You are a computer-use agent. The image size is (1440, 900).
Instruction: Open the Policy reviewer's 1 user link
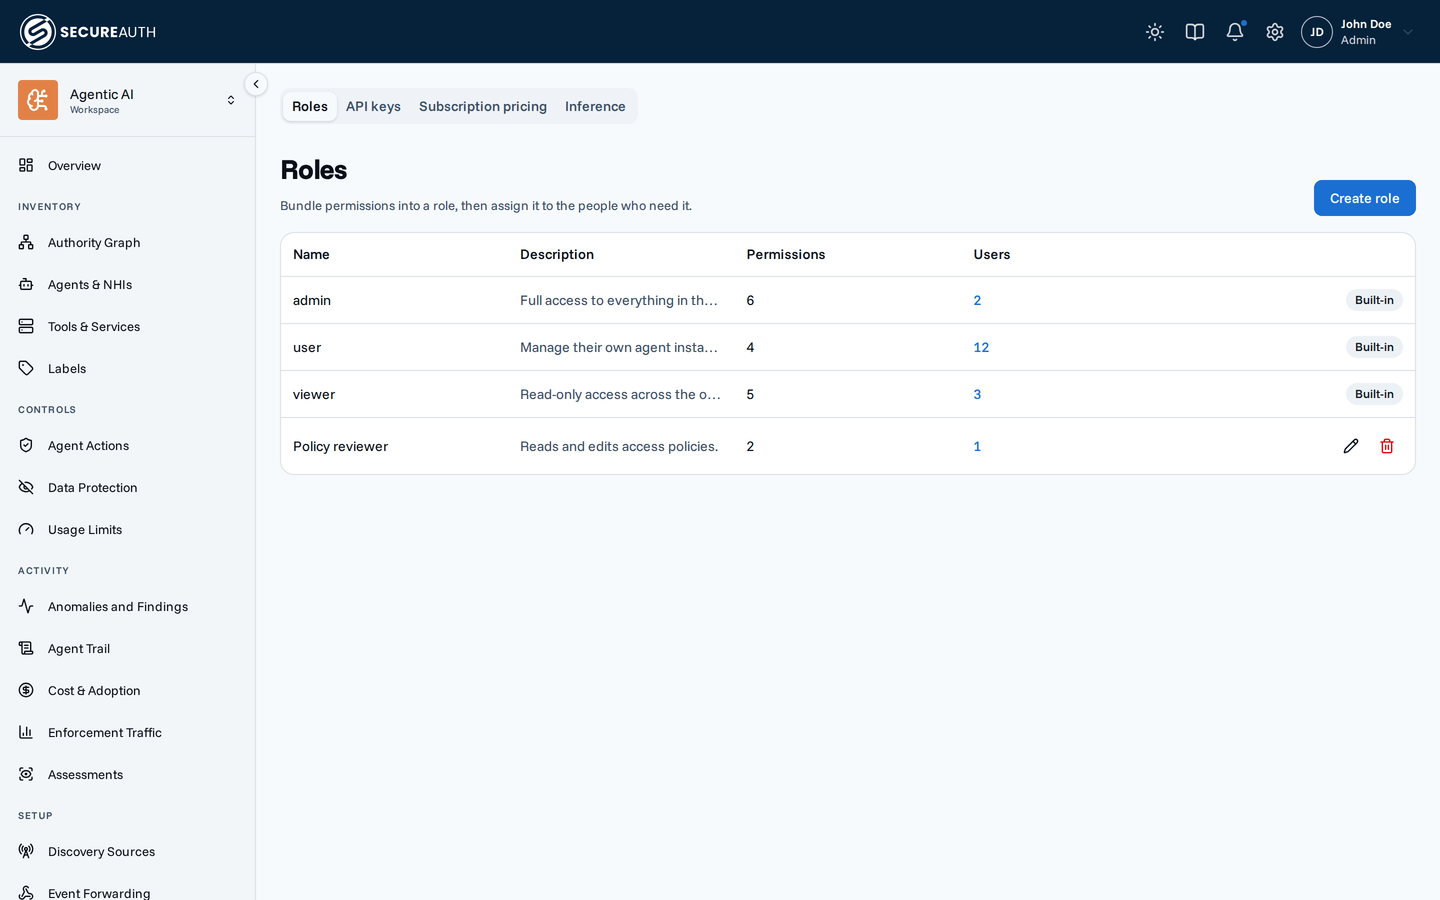click(977, 446)
